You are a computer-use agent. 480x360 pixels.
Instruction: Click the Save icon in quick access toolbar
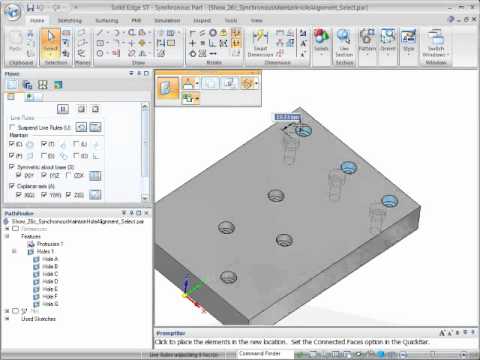click(31, 7)
